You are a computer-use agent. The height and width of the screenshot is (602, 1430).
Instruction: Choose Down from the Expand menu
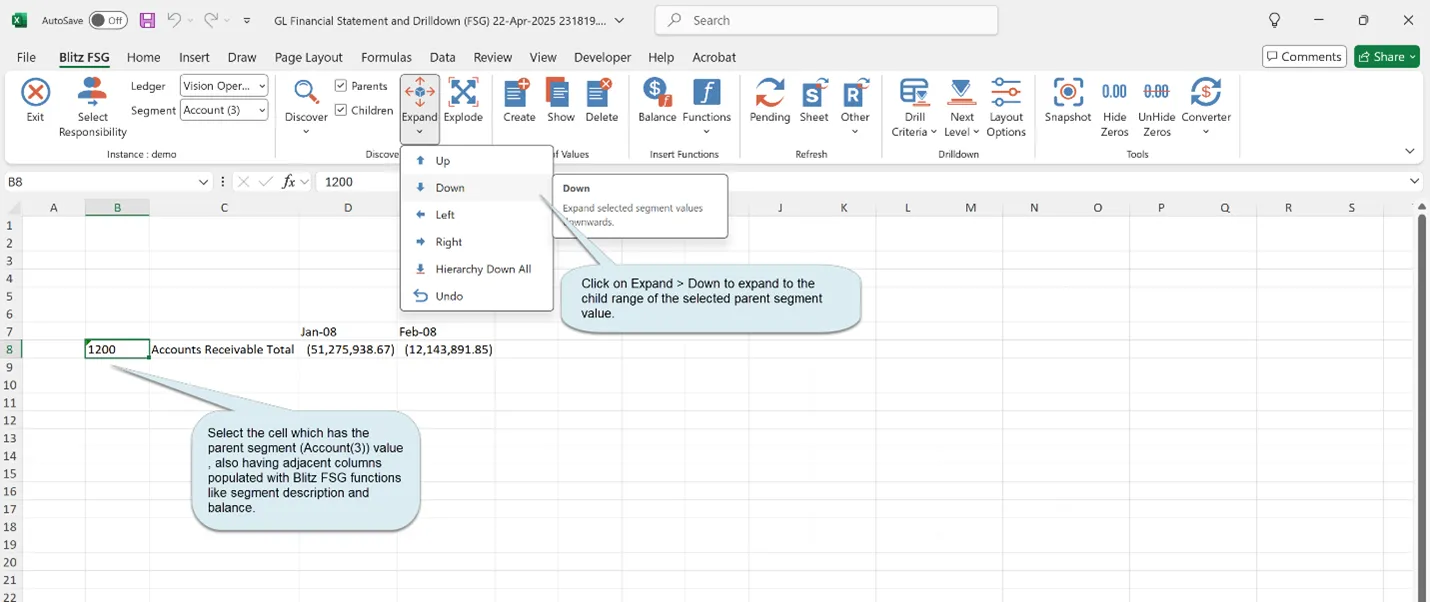[476, 188]
